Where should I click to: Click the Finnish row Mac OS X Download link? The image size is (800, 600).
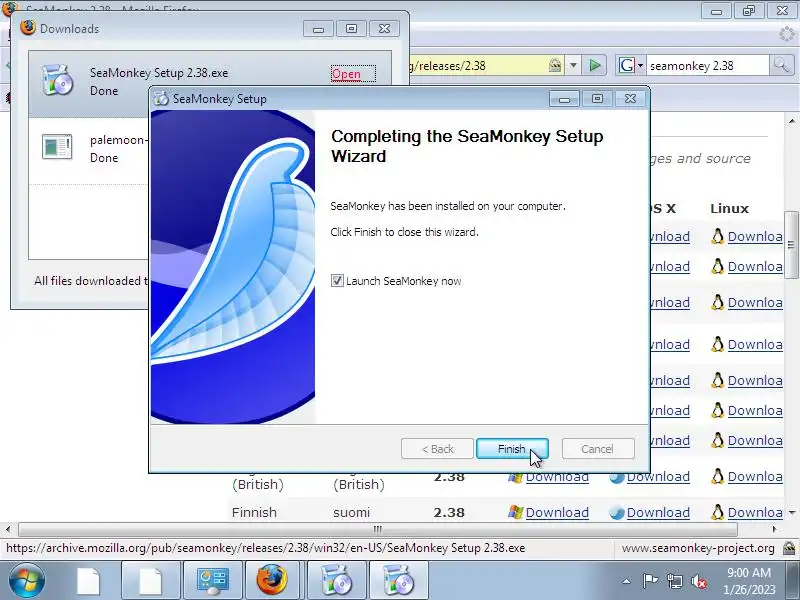click(658, 512)
